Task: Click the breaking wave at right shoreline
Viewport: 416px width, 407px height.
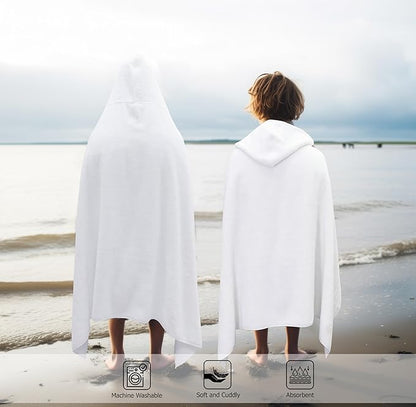Action: [377, 252]
